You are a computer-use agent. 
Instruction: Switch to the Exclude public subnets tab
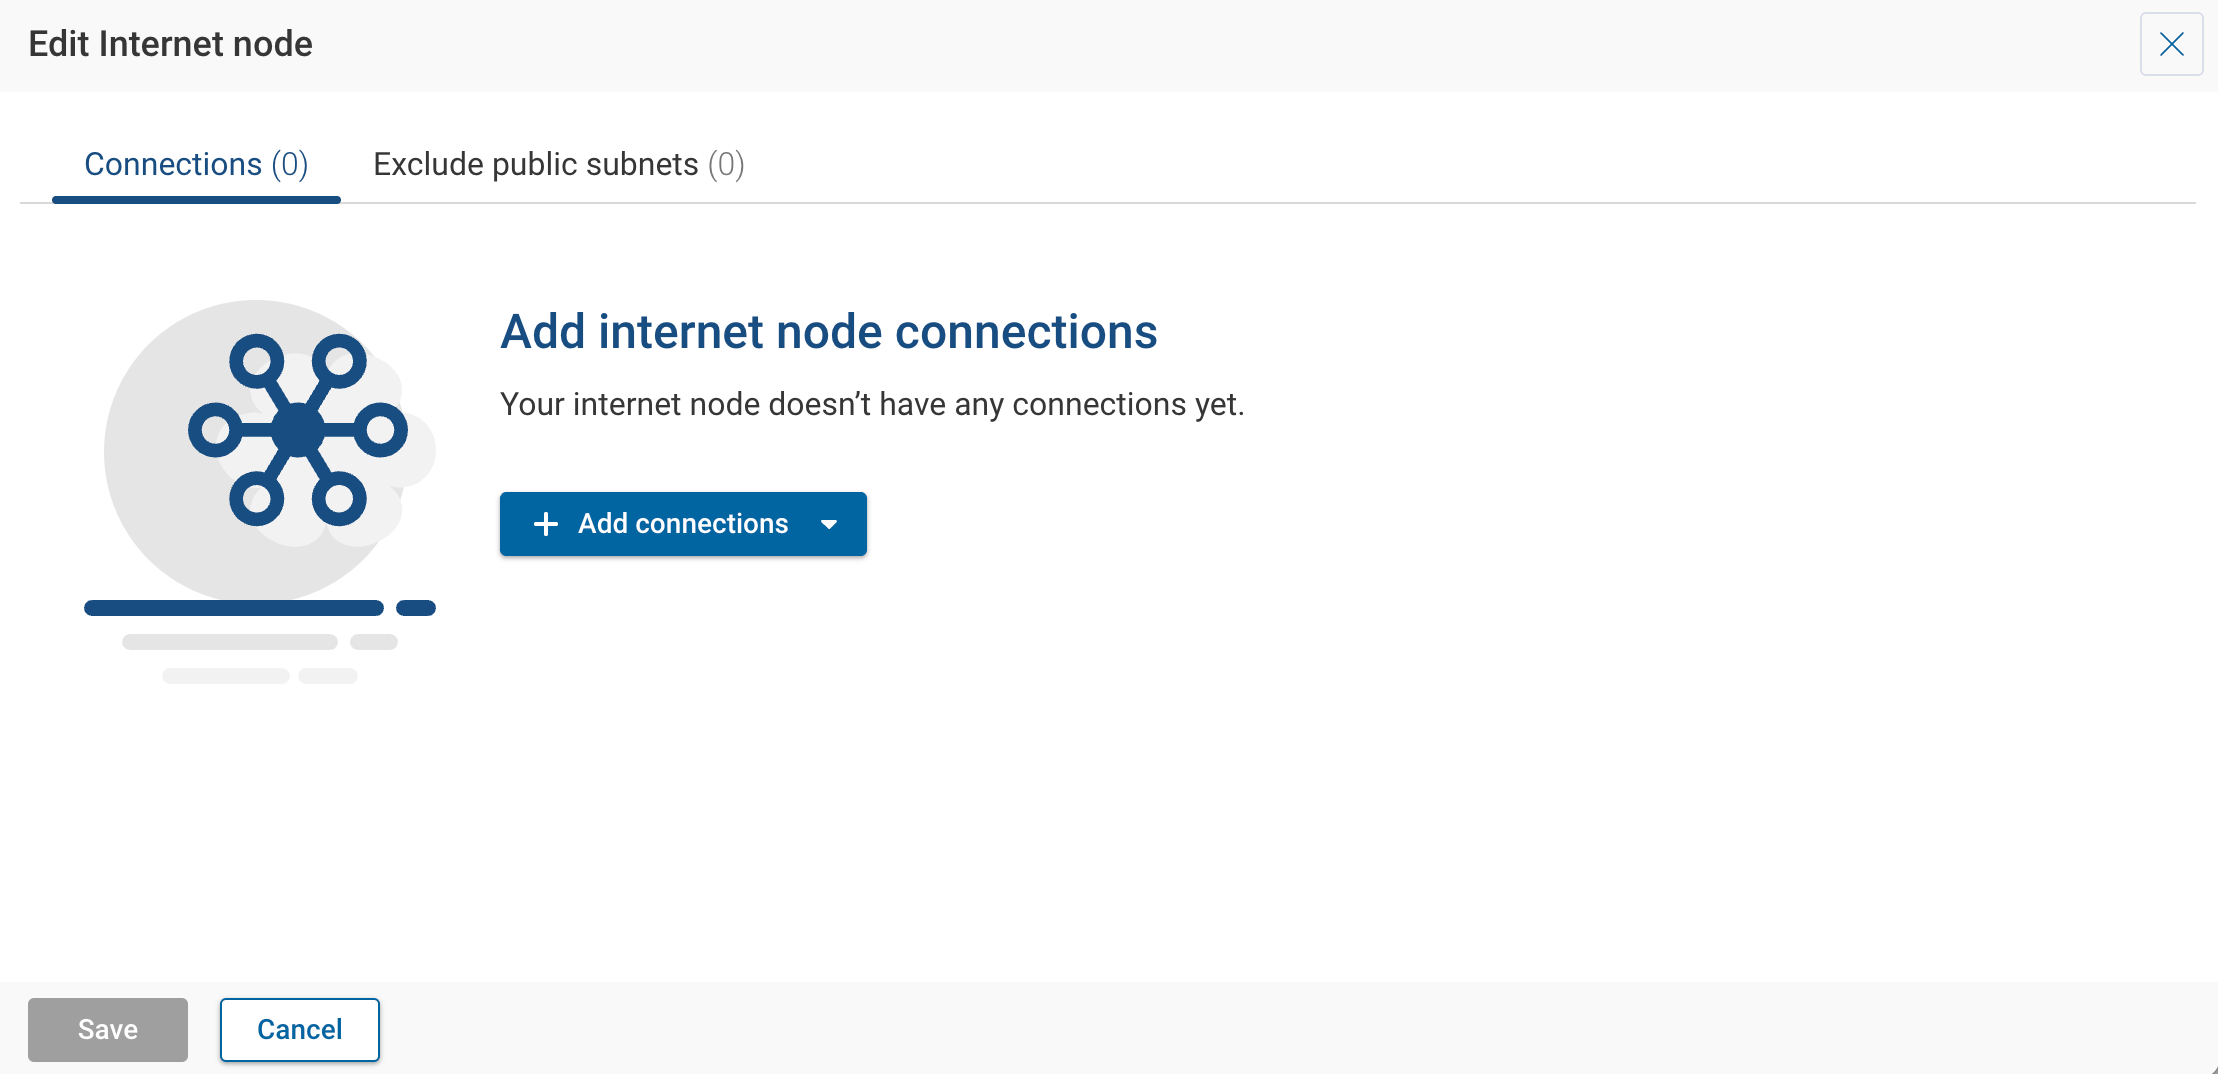tap(557, 164)
